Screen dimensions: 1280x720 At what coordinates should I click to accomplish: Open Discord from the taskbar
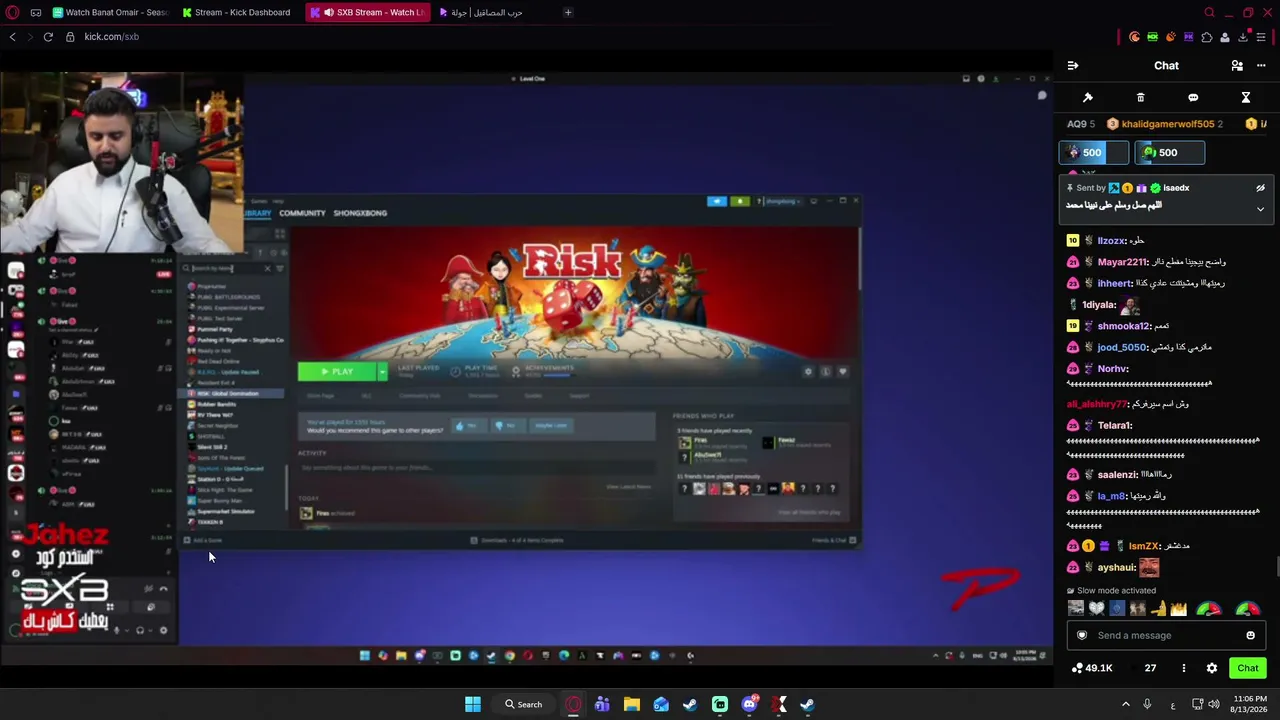pos(750,704)
